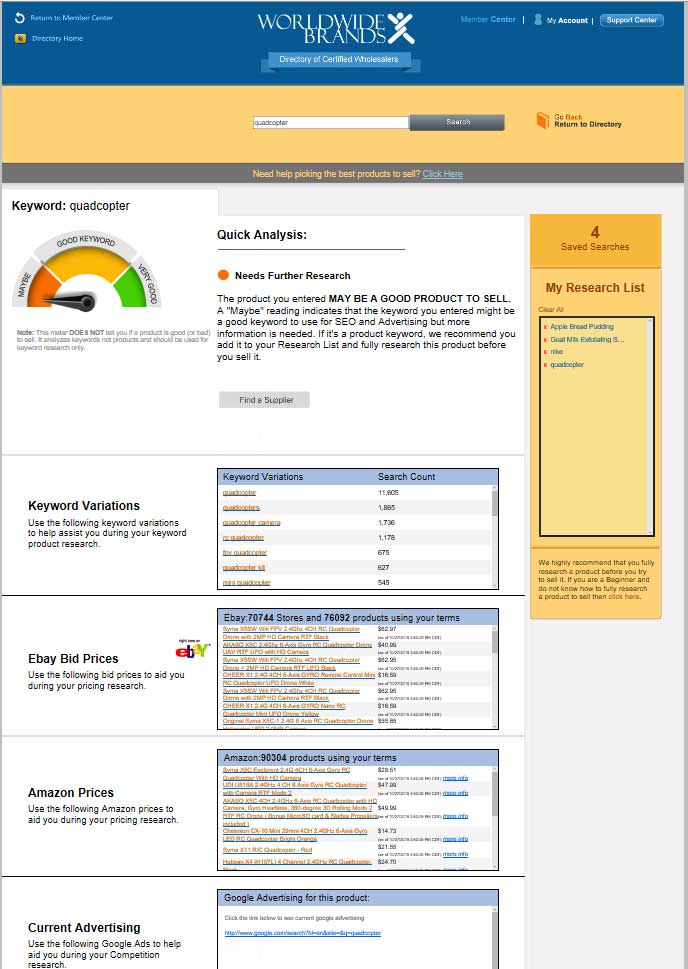688x969 pixels.
Task: Select Goat Milk Exfoliating saved search
Action: [587, 340]
